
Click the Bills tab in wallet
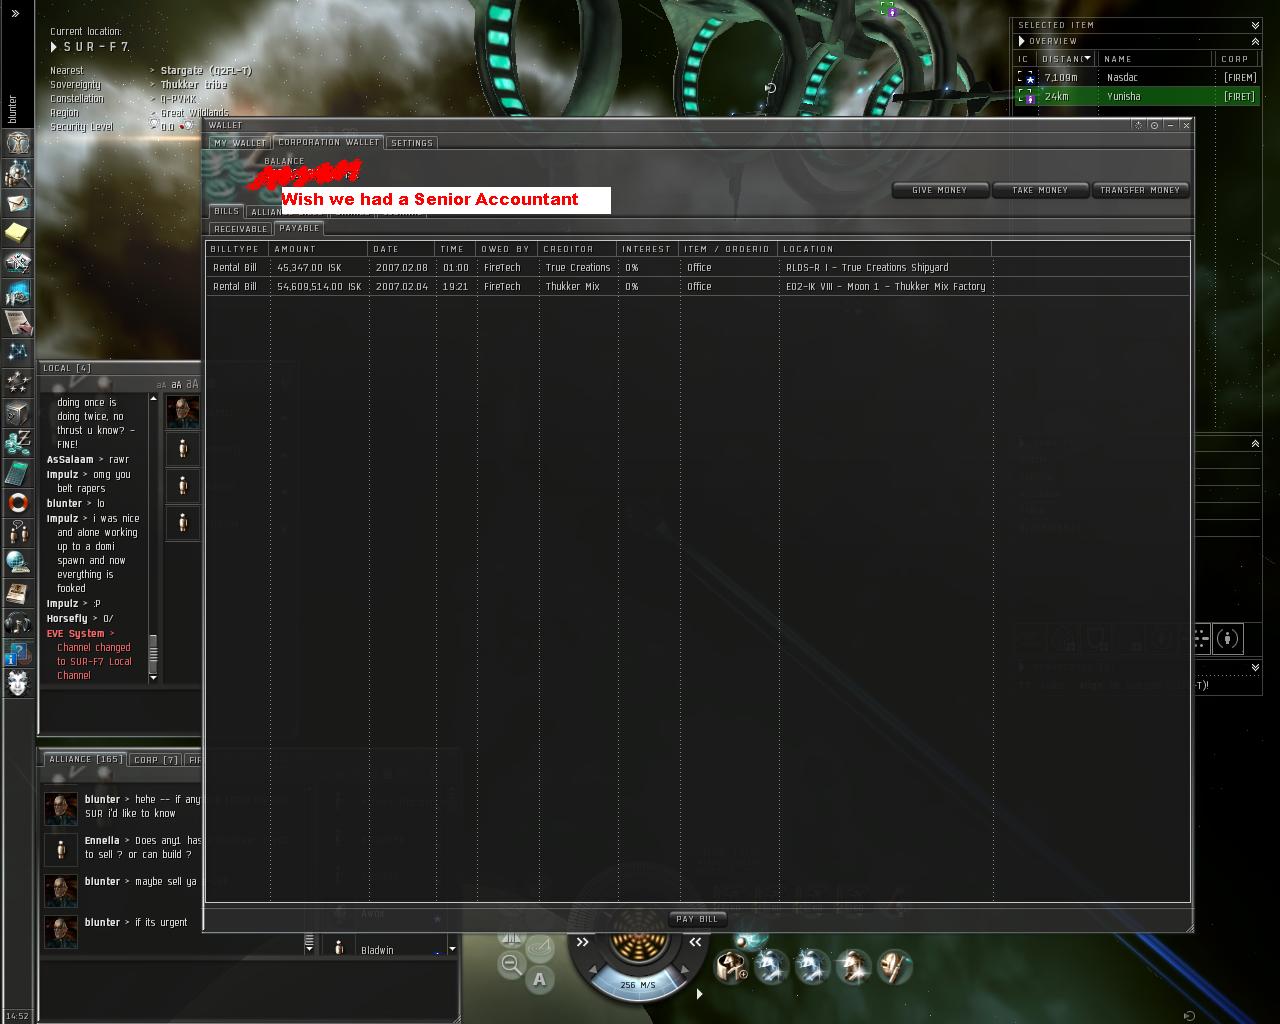coord(227,211)
